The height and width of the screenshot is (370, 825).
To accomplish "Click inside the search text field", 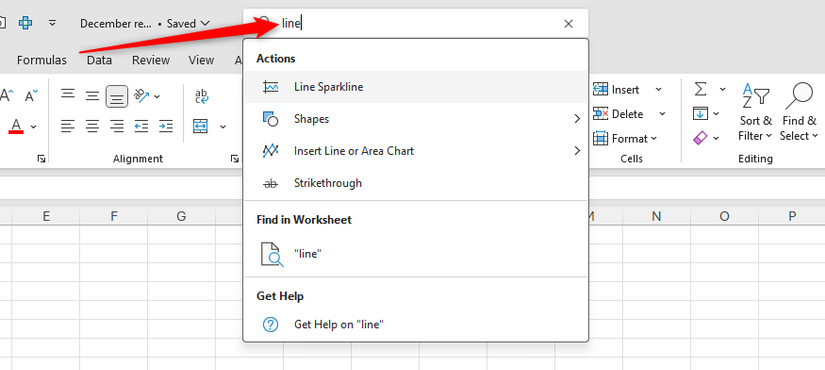I will pyautogui.click(x=416, y=24).
